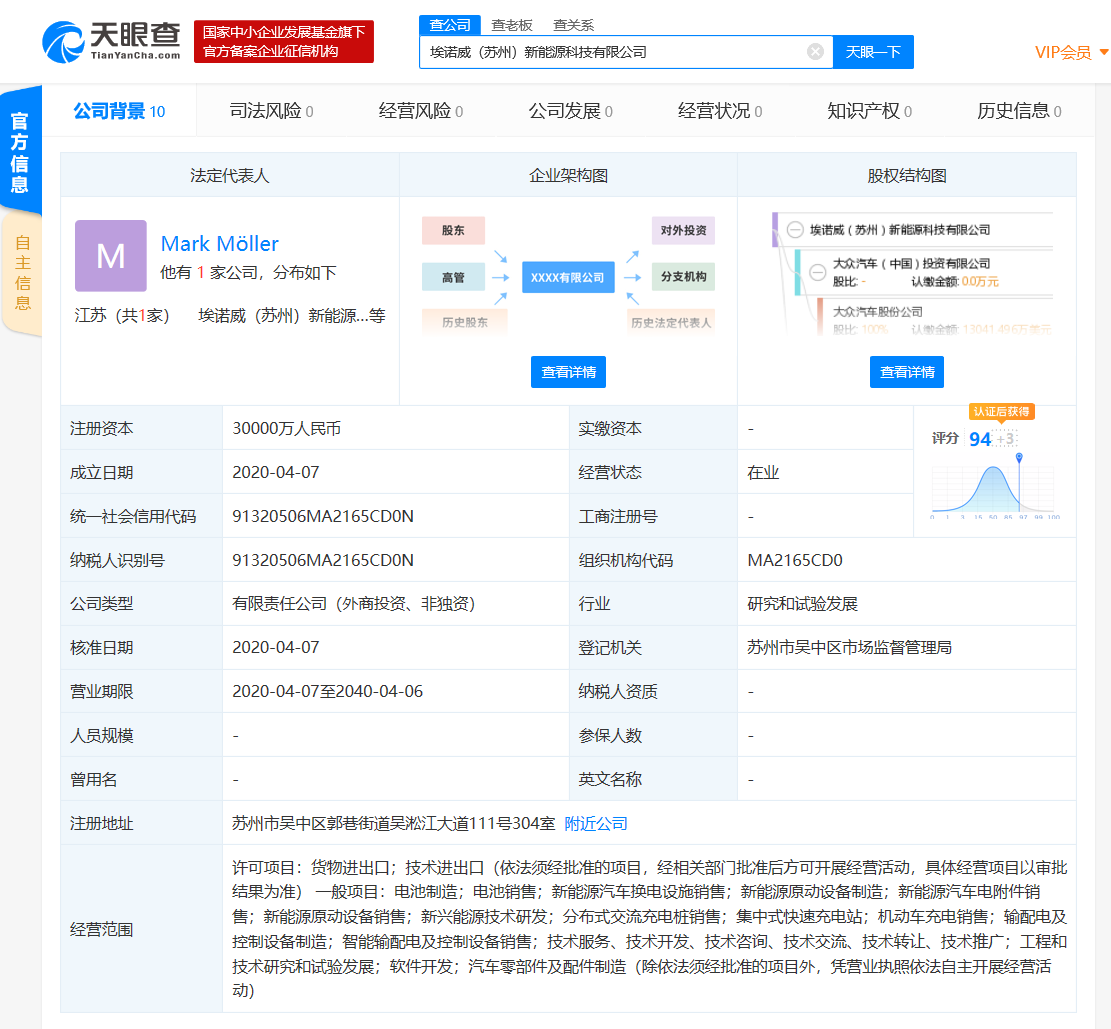Open the 知识产权 tab

(868, 111)
